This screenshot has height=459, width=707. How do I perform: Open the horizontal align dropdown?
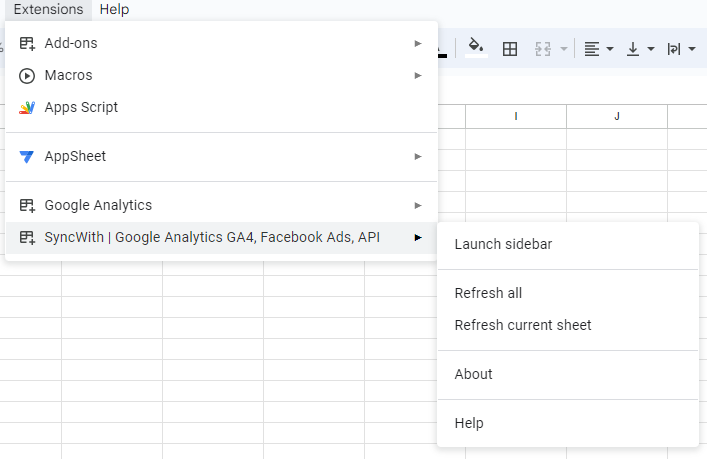[x=598, y=49]
